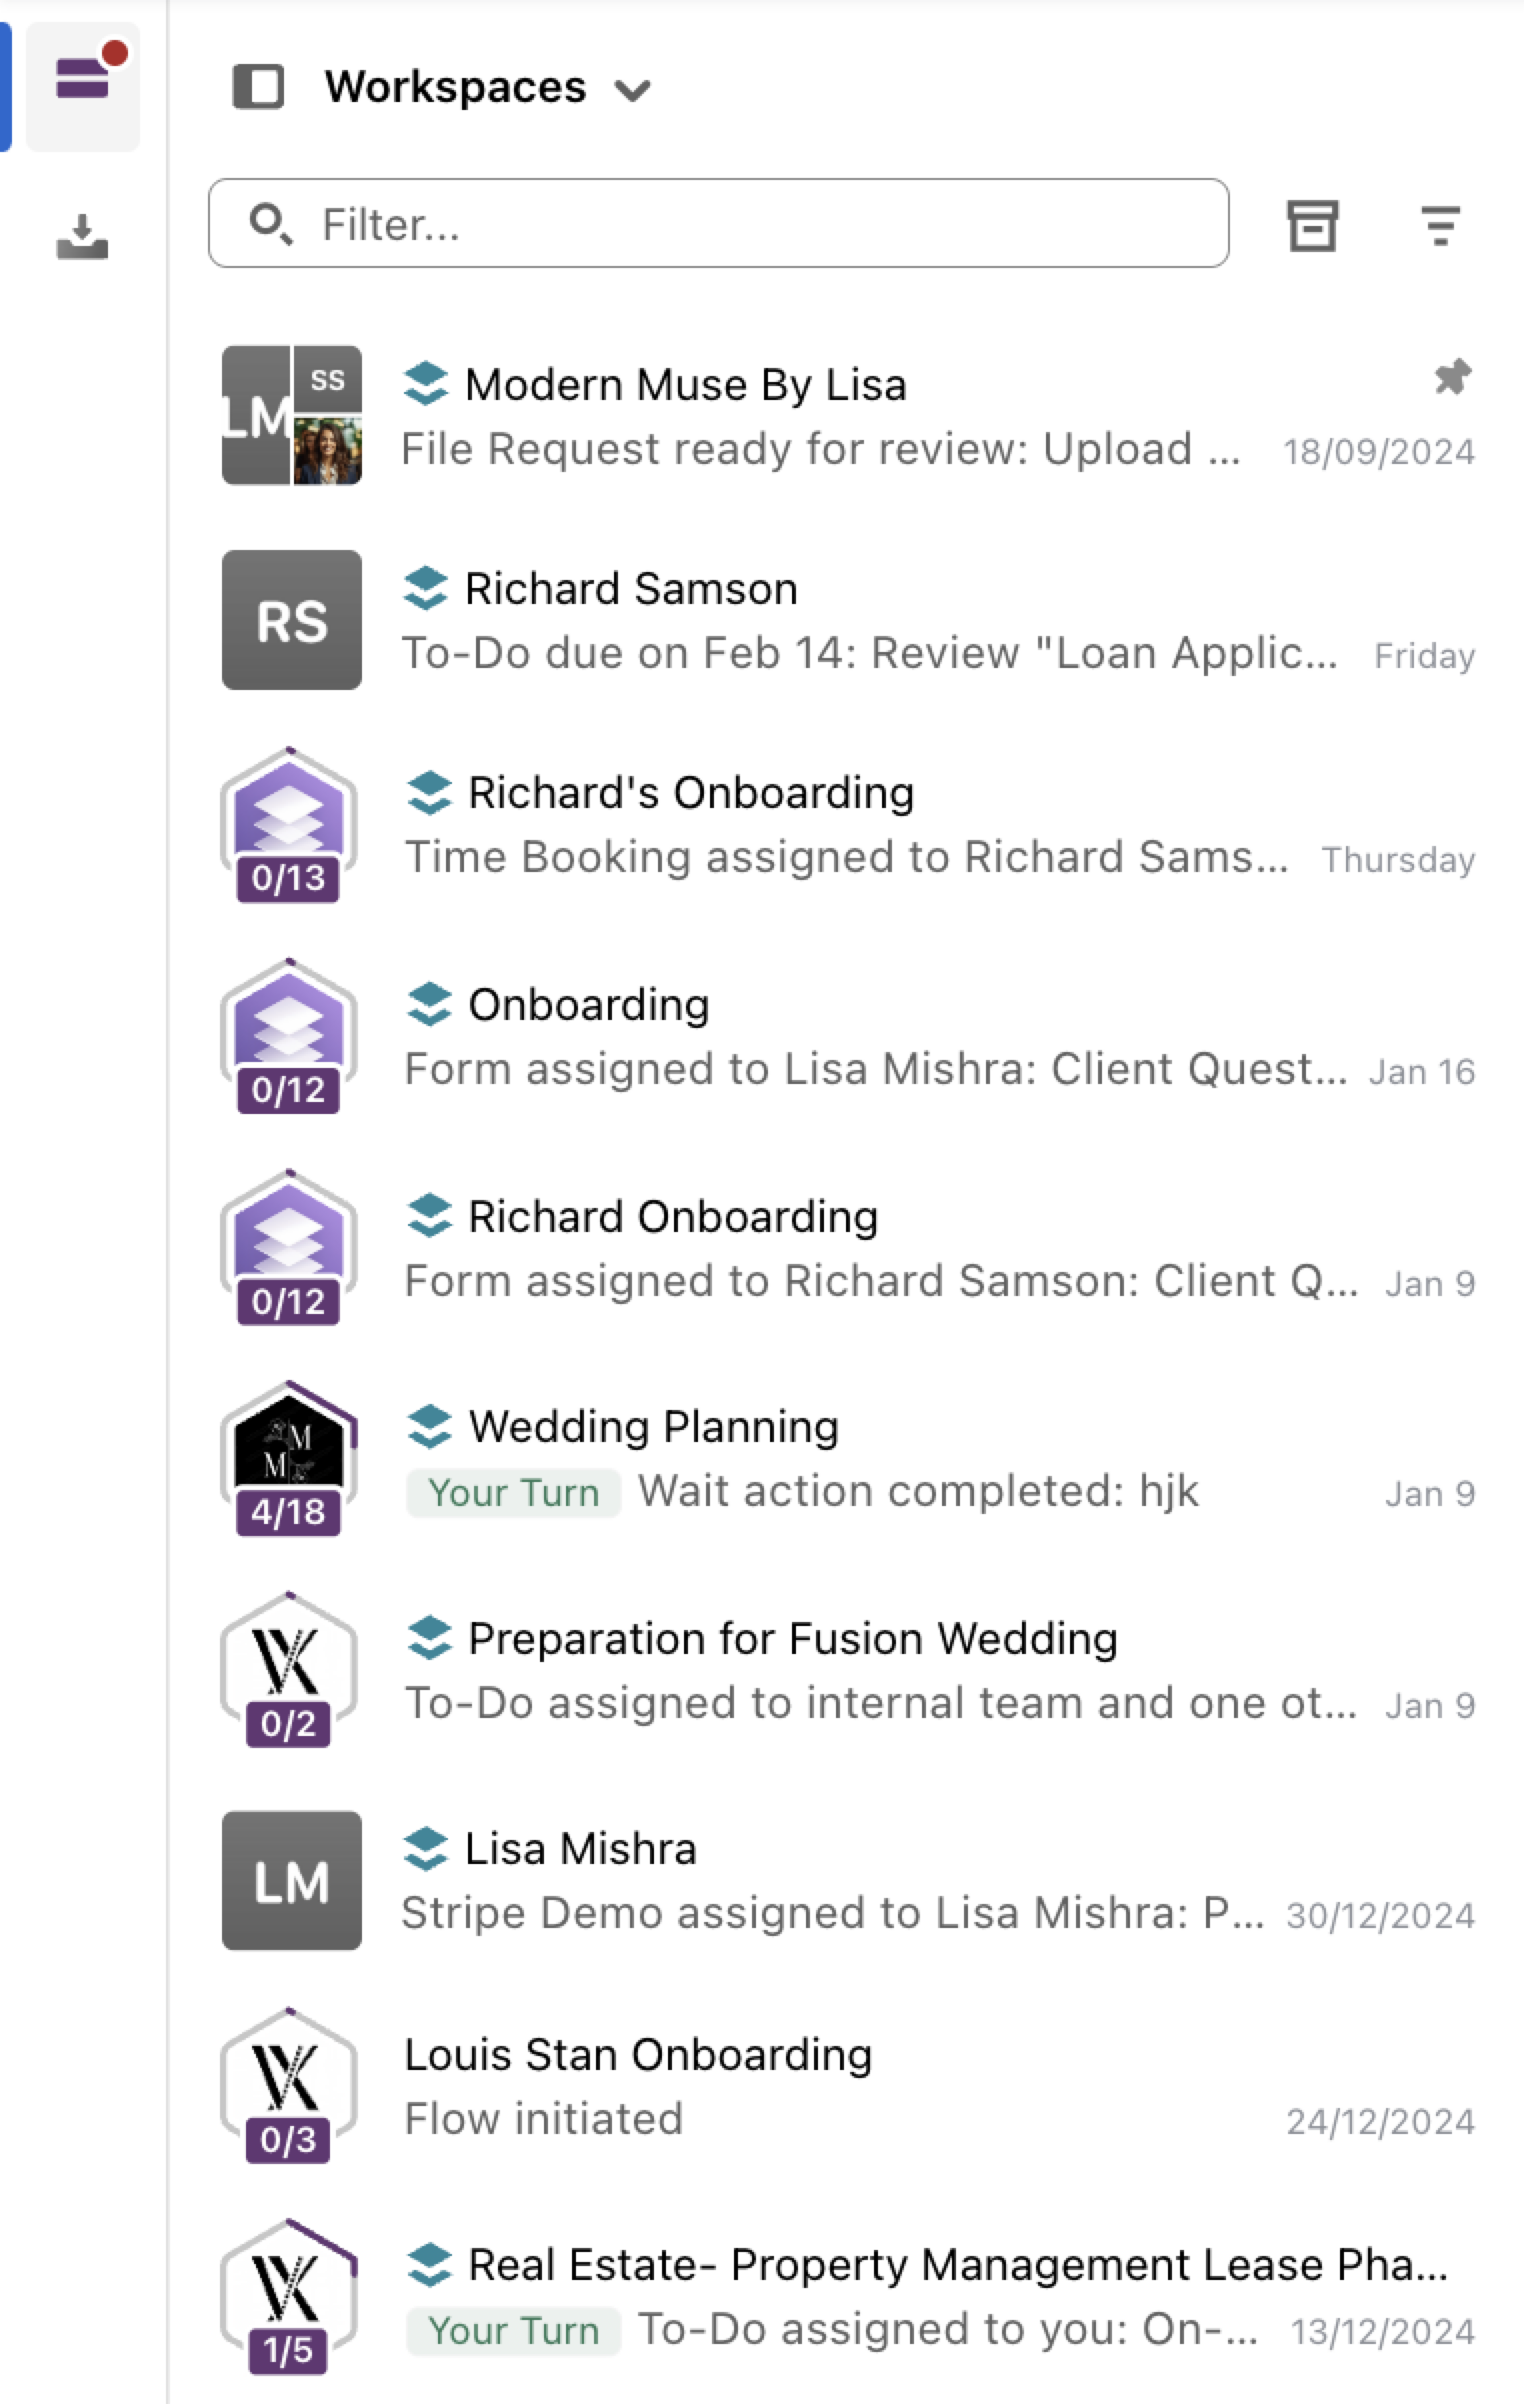Viewport: 1524px width, 2404px height.
Task: Focus the Filter search field
Action: 718,223
